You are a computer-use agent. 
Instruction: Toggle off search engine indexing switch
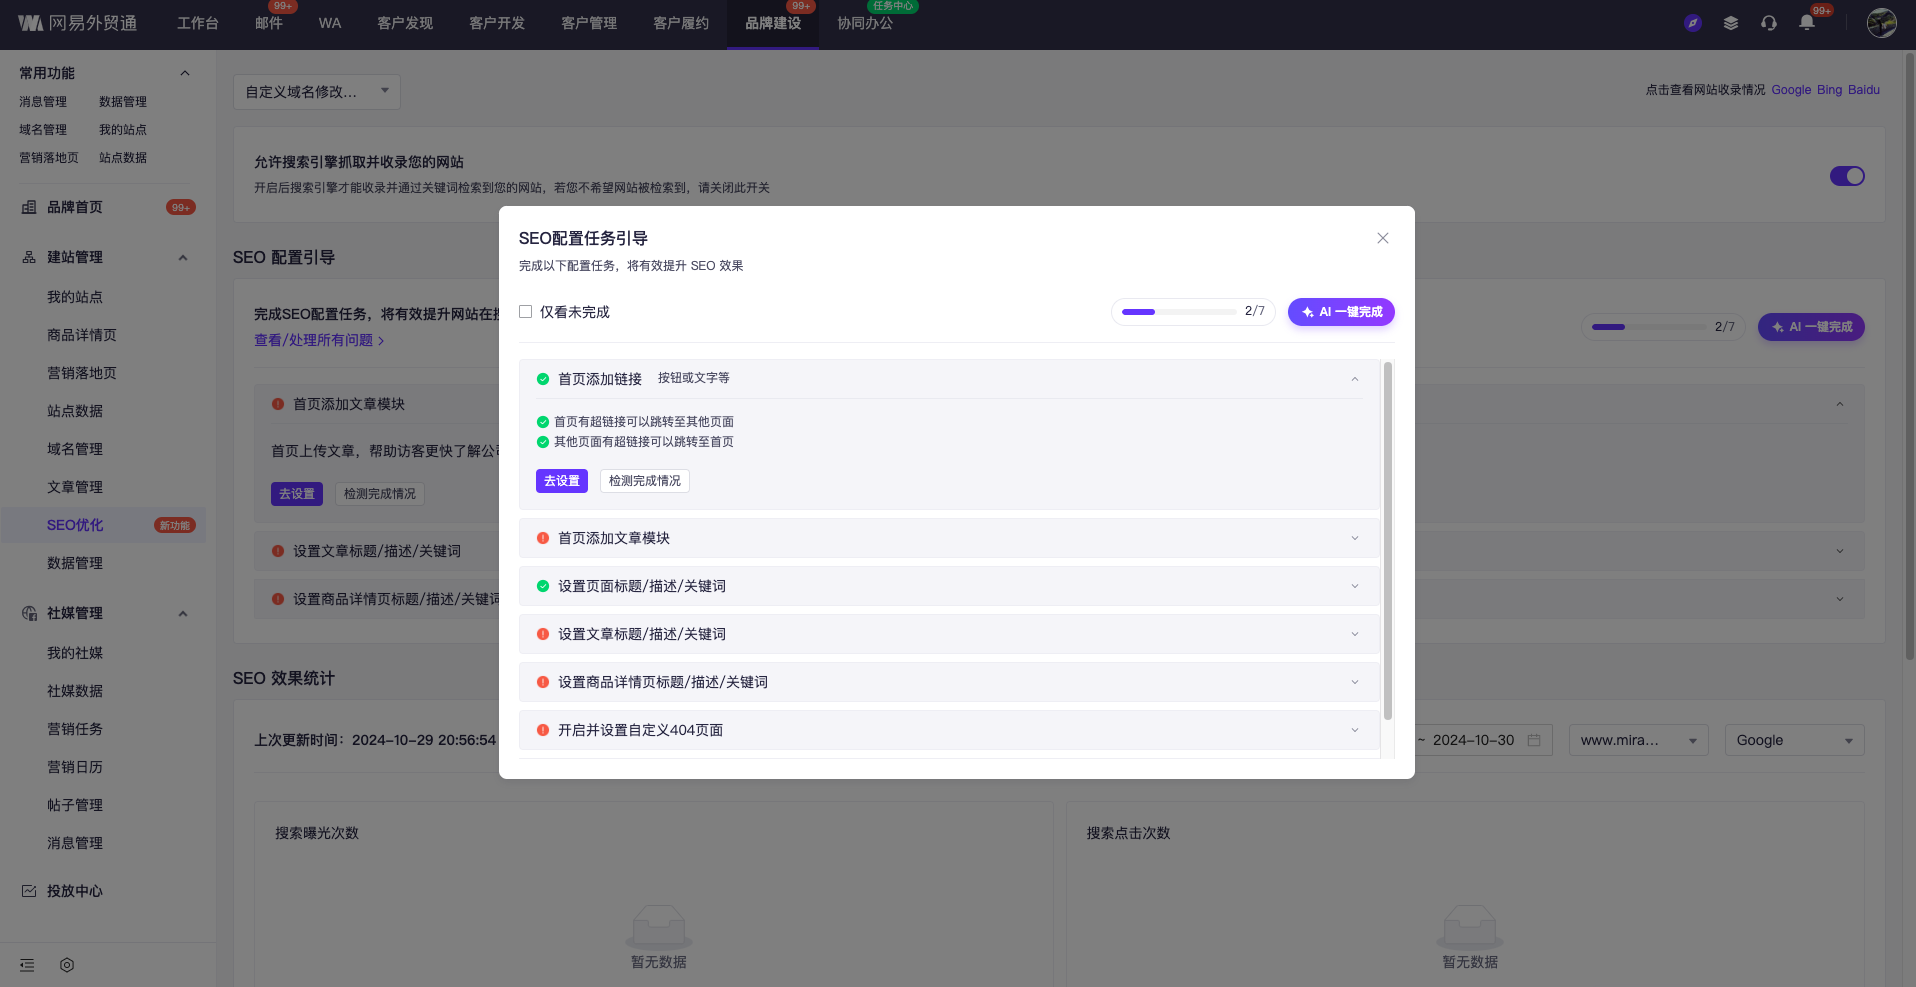(x=1846, y=176)
